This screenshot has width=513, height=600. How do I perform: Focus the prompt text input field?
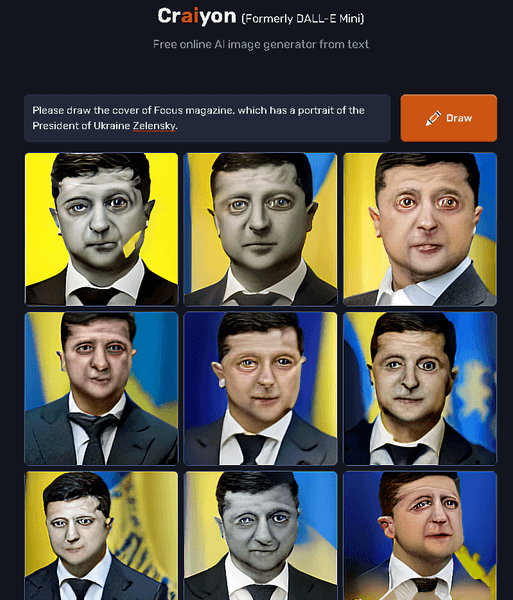[207, 118]
